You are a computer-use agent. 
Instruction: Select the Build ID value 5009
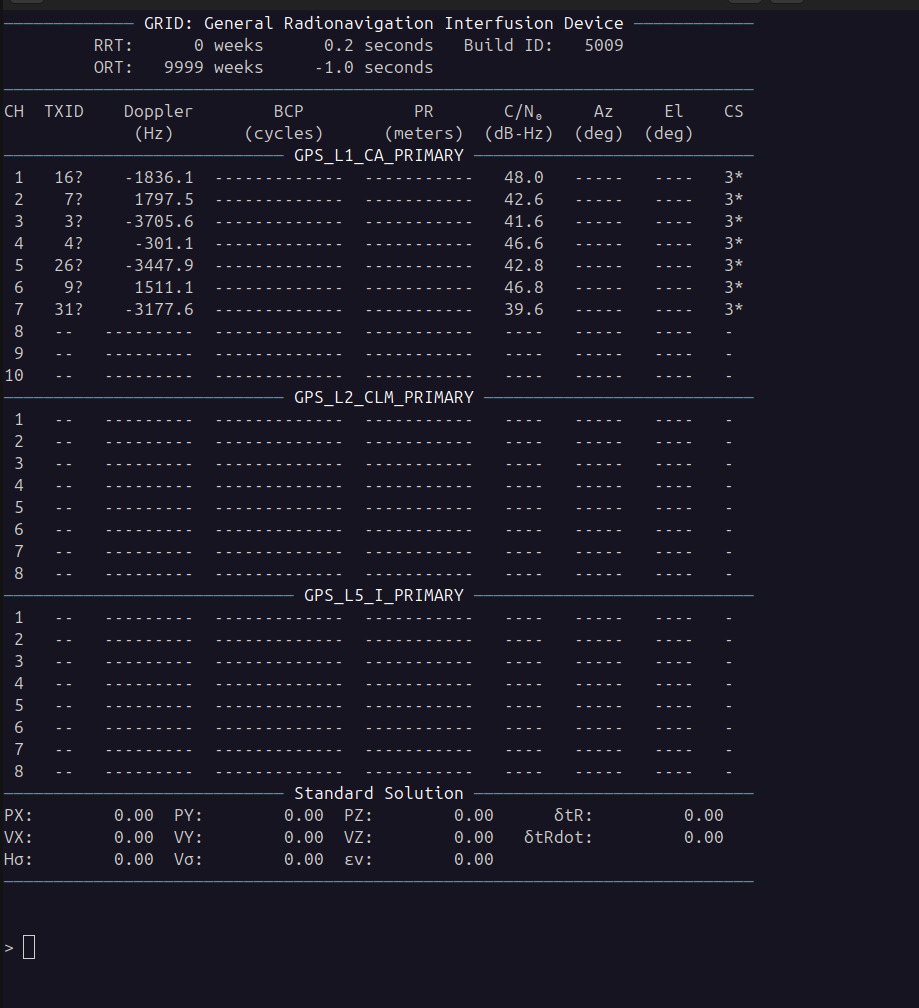tap(604, 46)
